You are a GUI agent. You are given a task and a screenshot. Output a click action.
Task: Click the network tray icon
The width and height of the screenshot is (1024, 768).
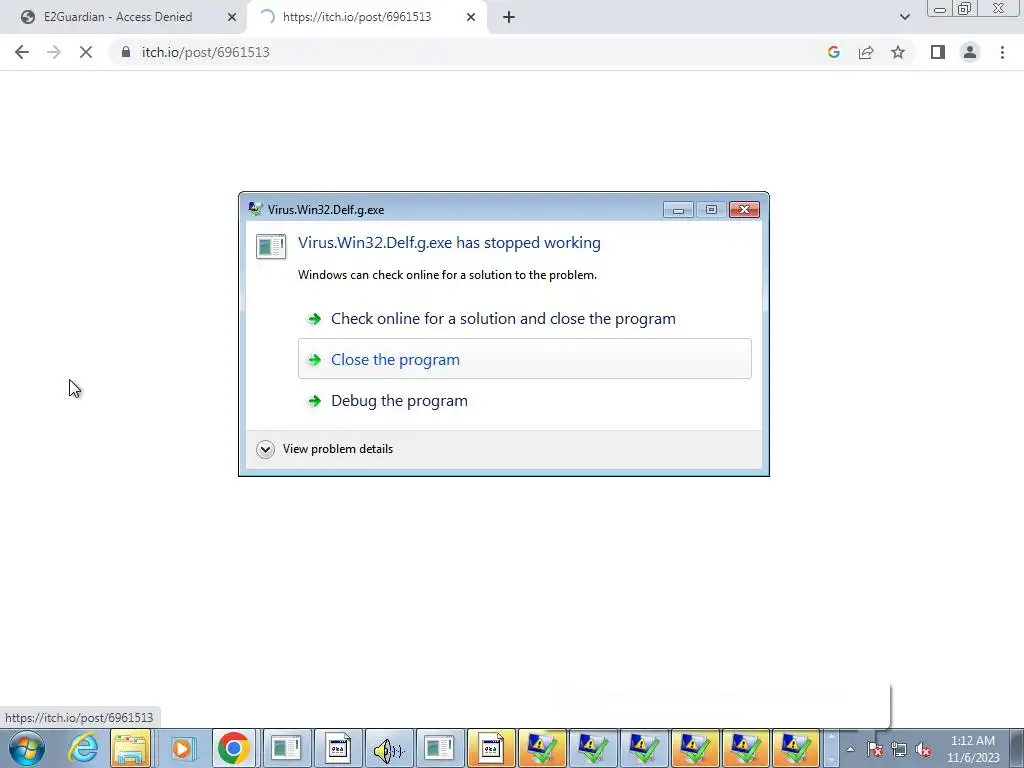[899, 749]
